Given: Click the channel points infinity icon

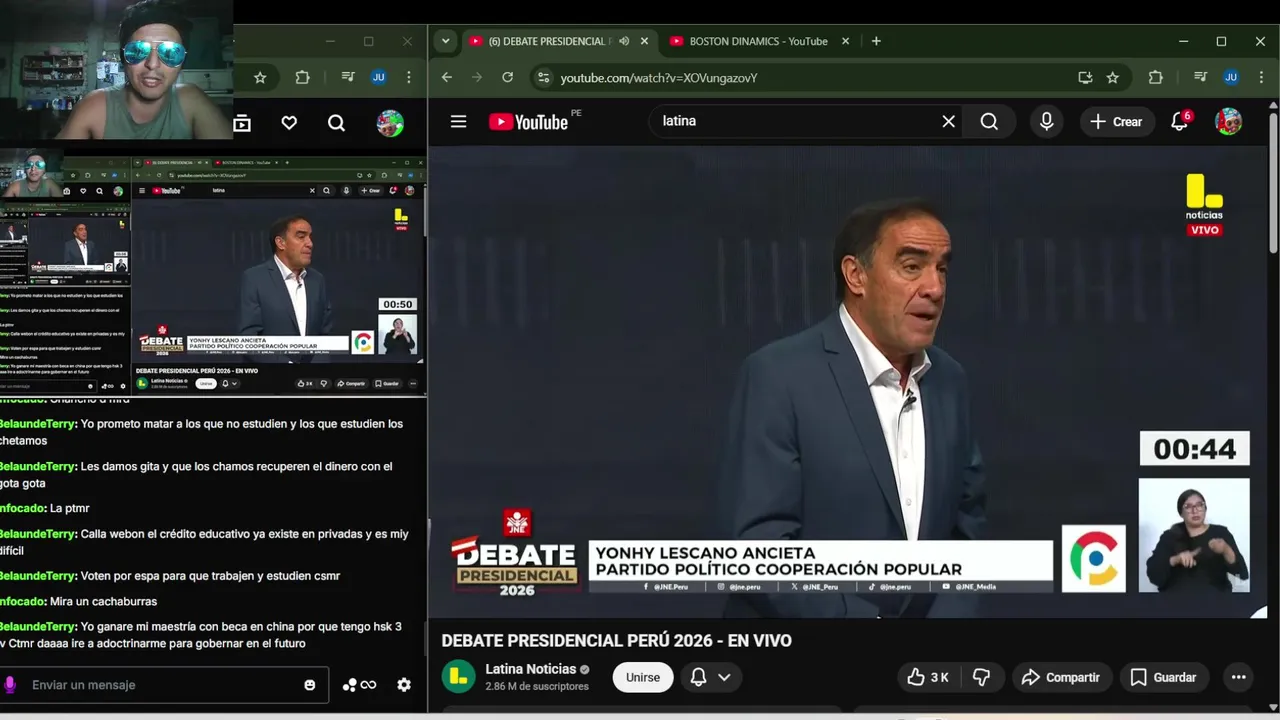Looking at the screenshot, I should 359,685.
